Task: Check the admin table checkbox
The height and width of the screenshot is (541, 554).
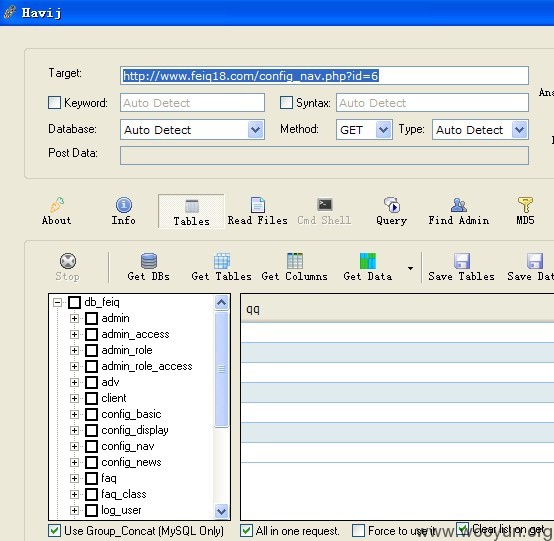Action: pos(92,318)
